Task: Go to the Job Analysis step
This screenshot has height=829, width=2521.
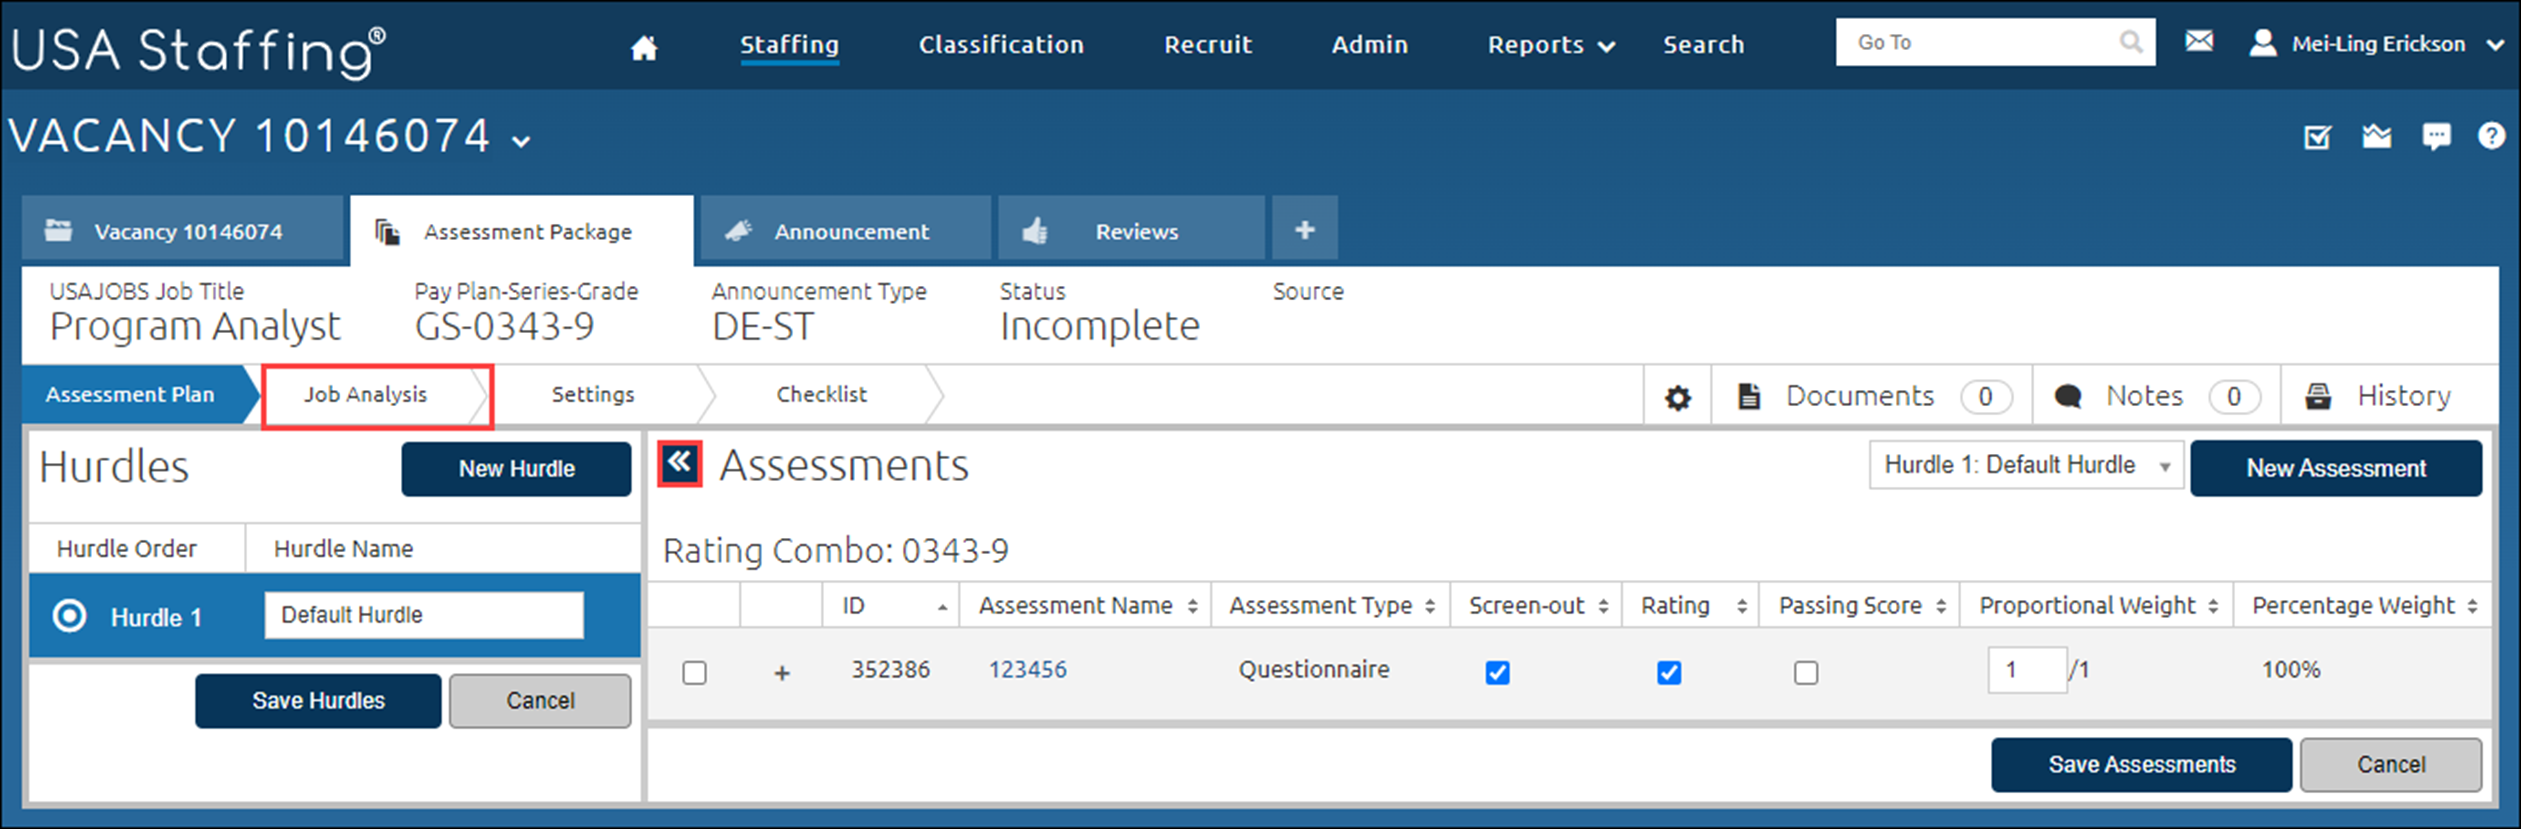Action: 366,395
